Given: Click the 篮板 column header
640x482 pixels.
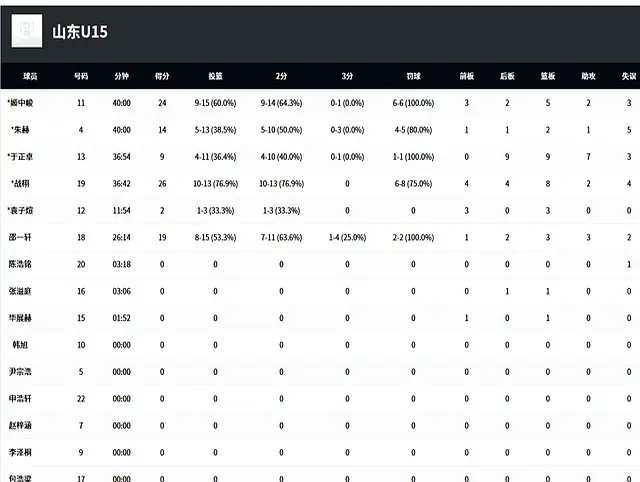Looking at the screenshot, I should click(547, 75).
